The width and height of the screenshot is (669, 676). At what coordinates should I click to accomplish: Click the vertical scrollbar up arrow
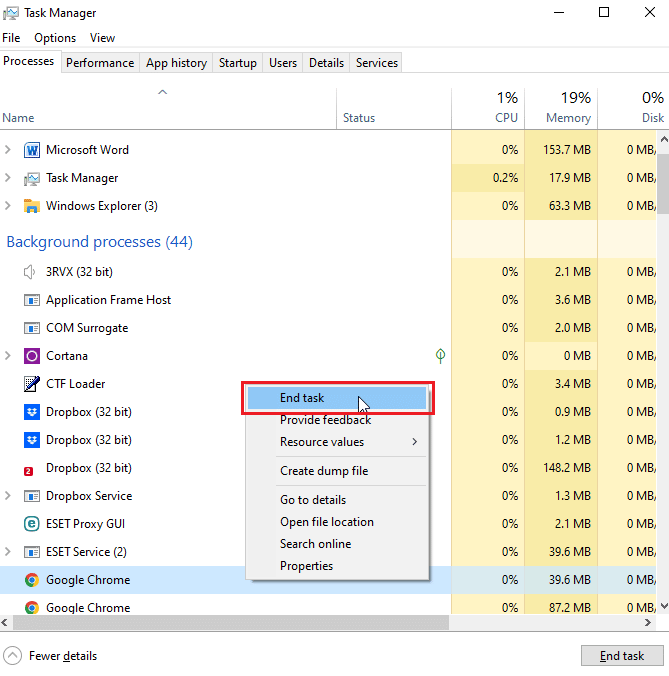point(663,139)
